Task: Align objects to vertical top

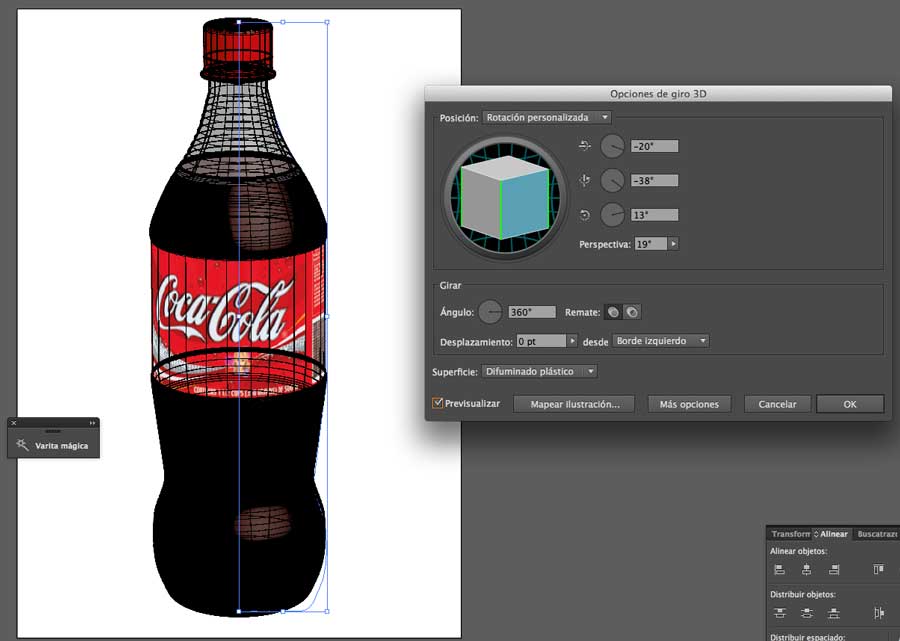Action: [x=879, y=569]
